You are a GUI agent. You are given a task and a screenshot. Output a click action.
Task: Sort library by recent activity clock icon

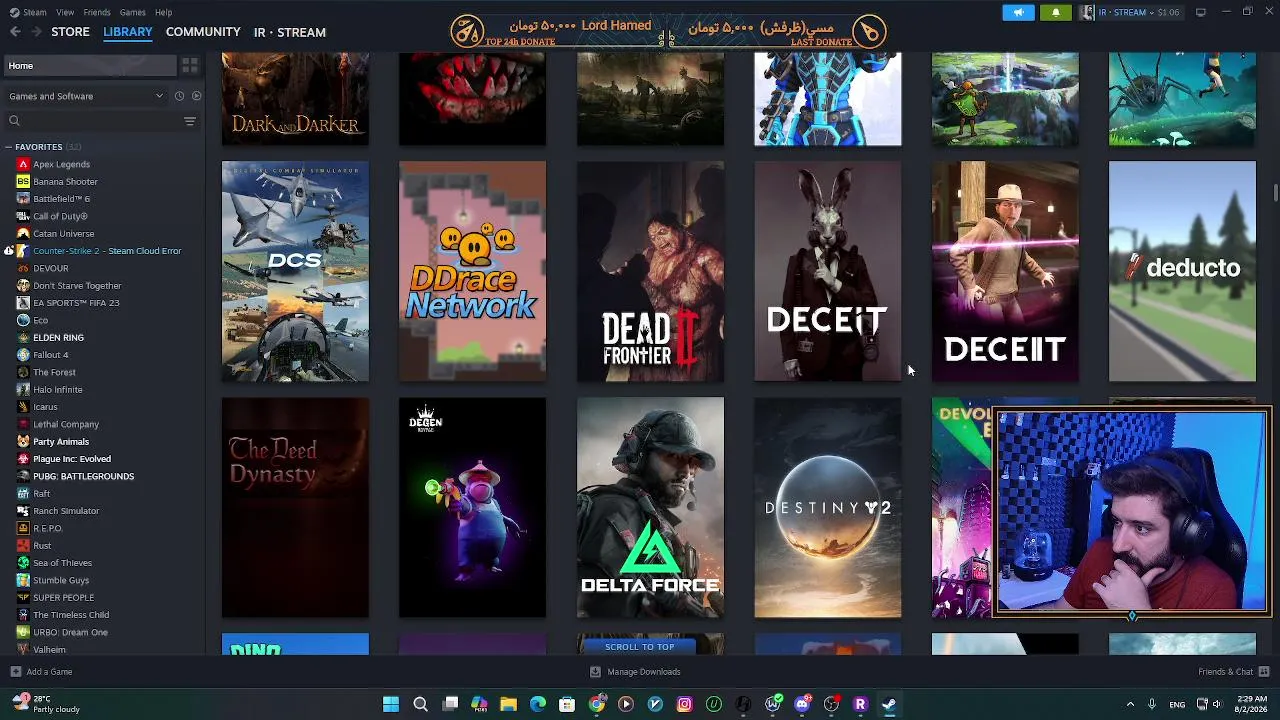pos(179,96)
